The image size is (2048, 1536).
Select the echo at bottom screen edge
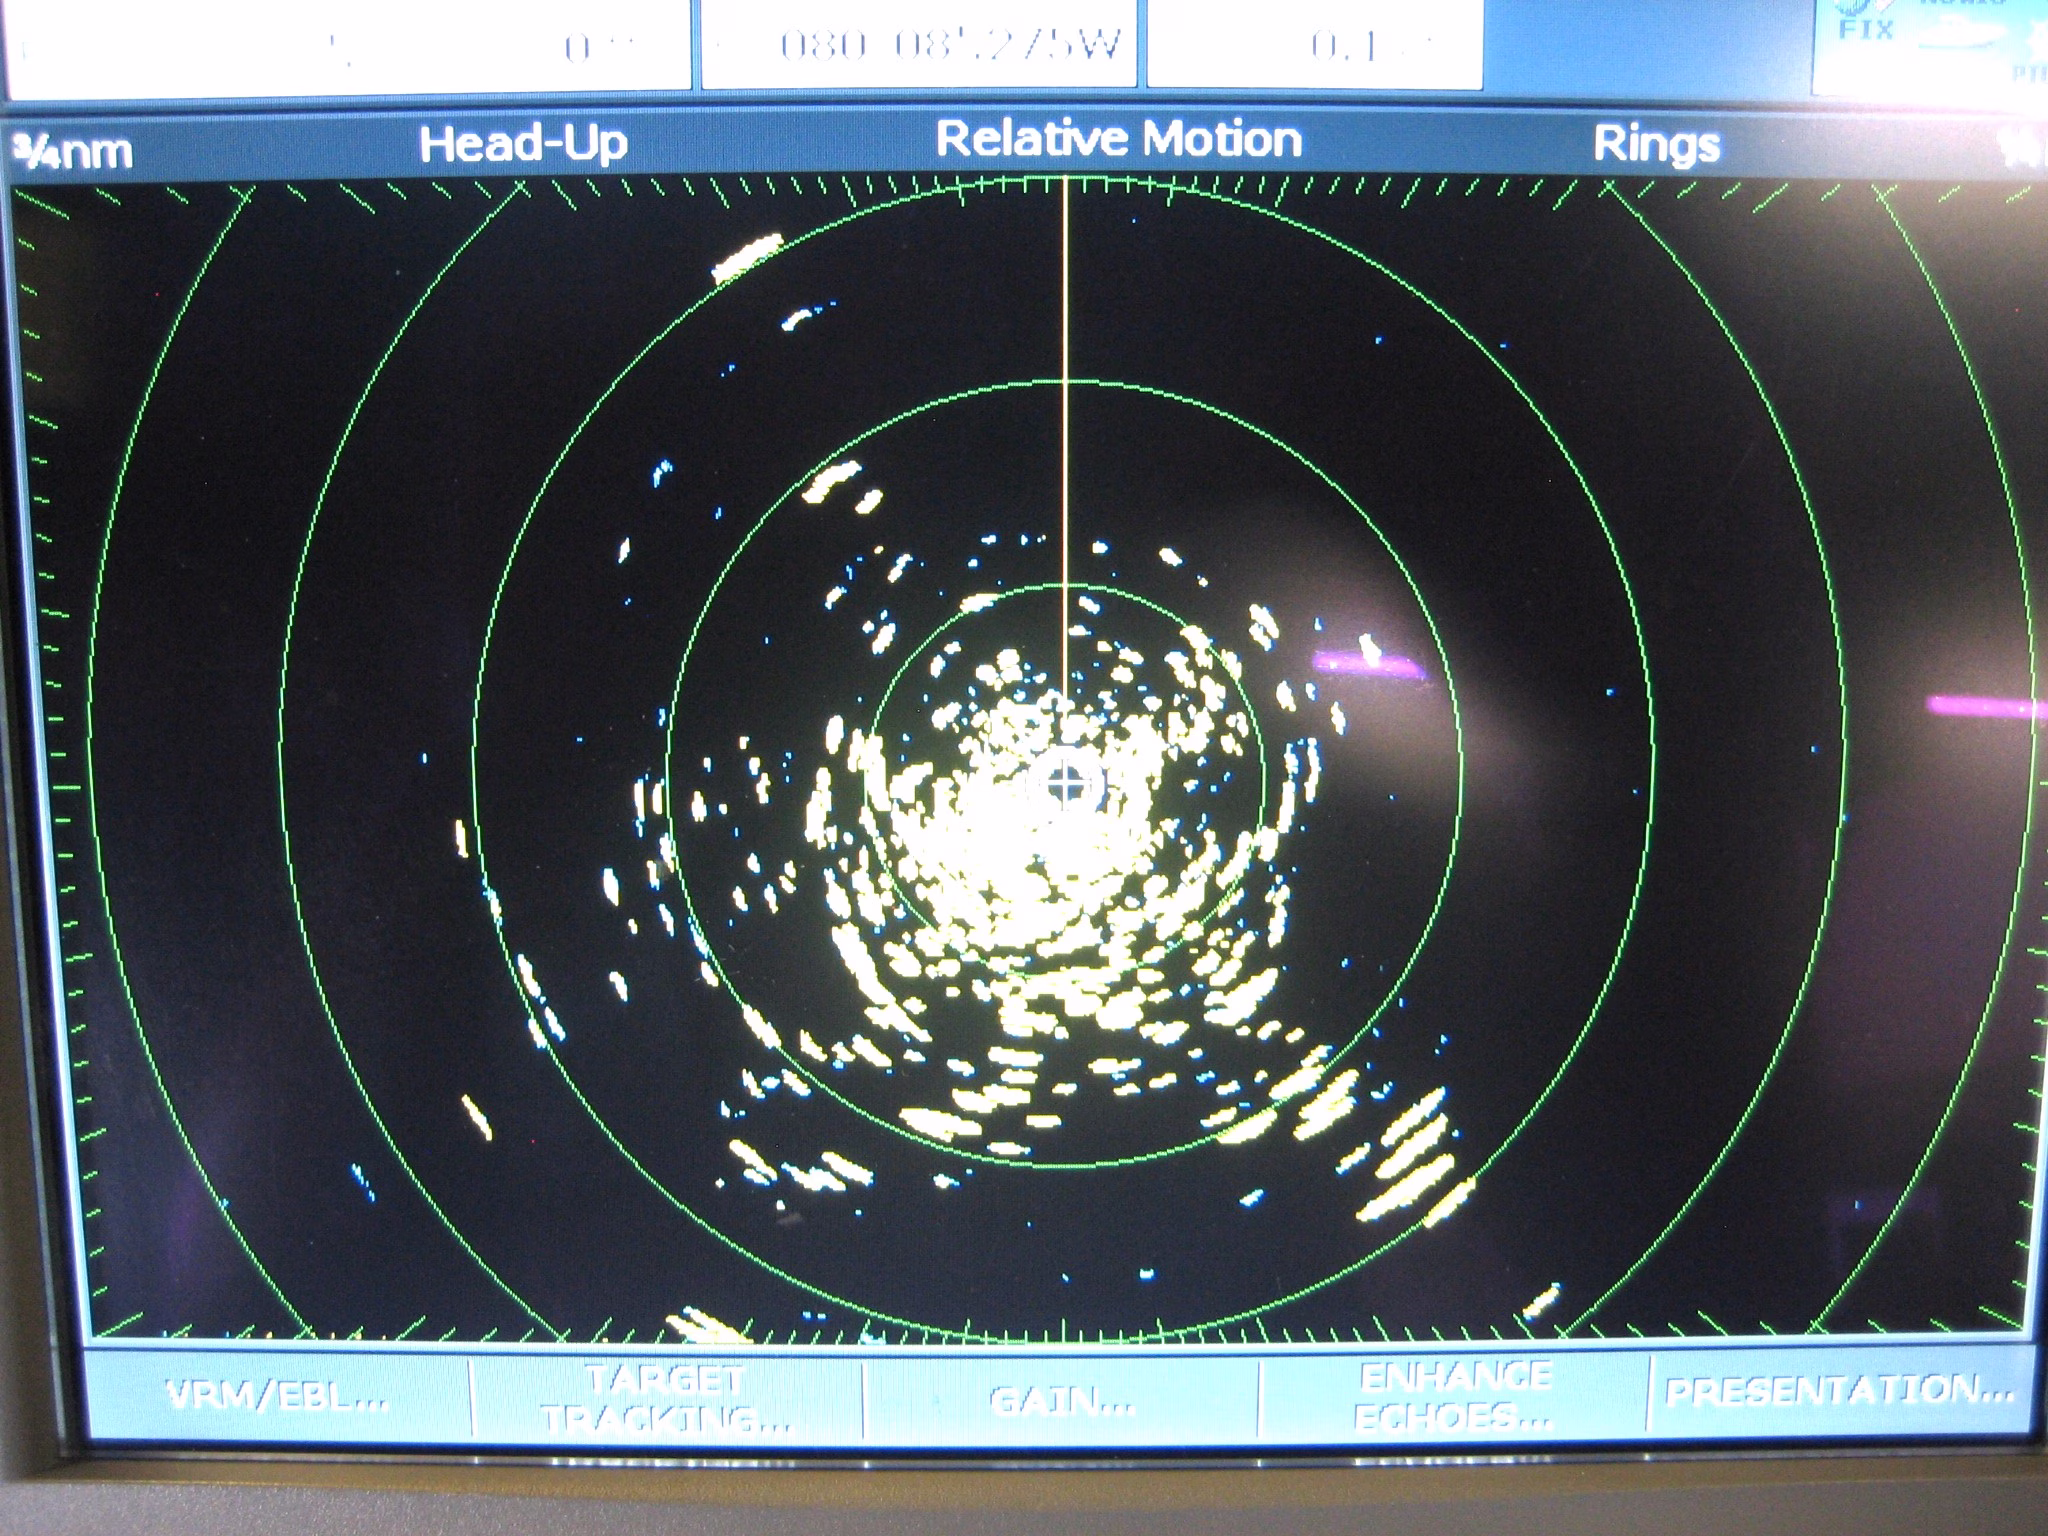(708, 1325)
